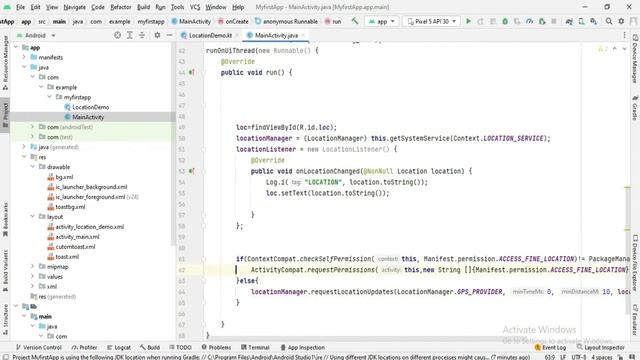Click the UTF-8 encoding status indicator

579,357
